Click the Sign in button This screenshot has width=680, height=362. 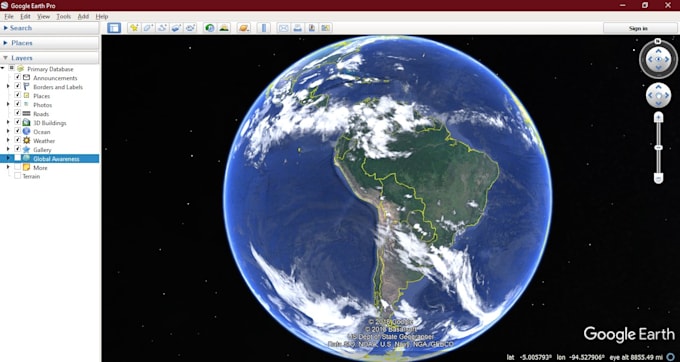[638, 28]
